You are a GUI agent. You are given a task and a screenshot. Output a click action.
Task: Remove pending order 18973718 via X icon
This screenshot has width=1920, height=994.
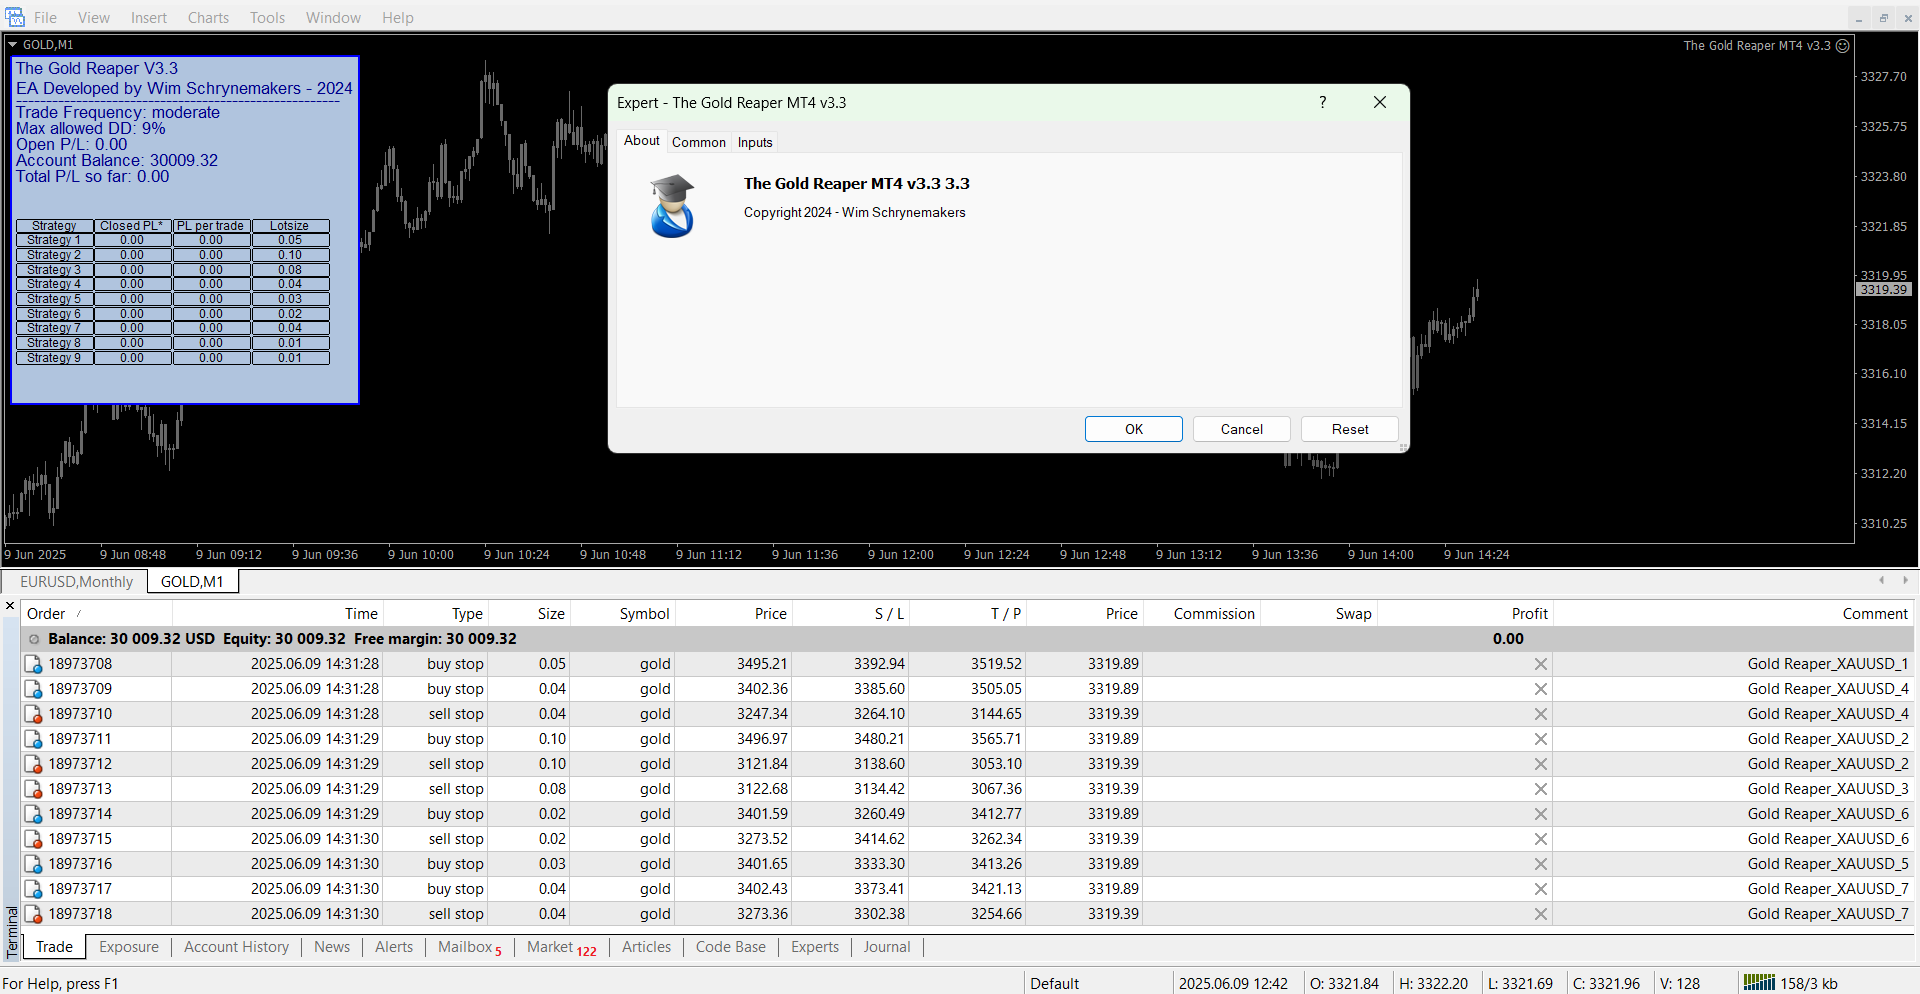point(1540,914)
